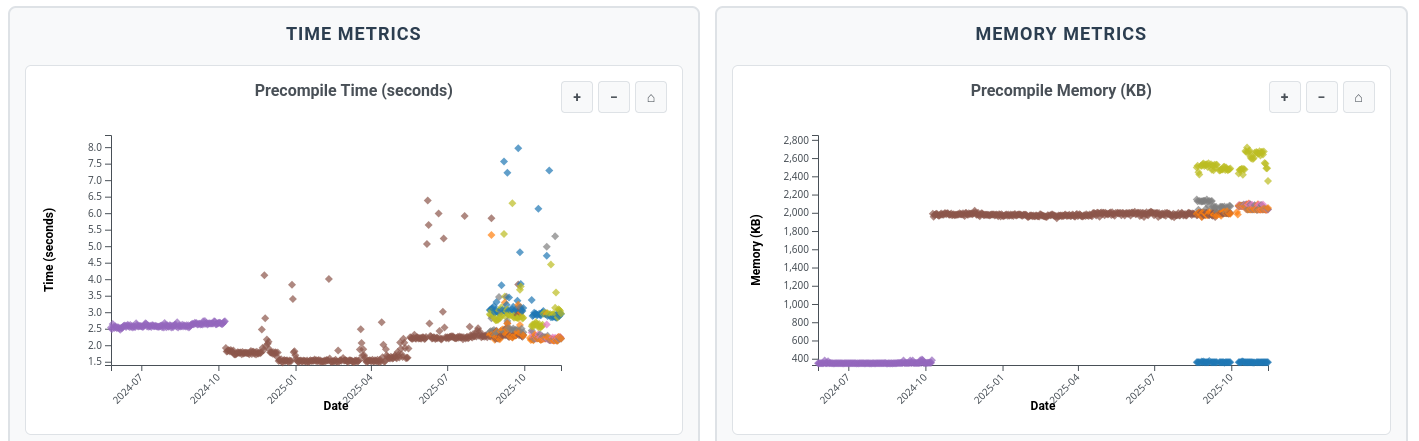
Task: Zoom out of the Precompile Time chart
Action: point(614,97)
